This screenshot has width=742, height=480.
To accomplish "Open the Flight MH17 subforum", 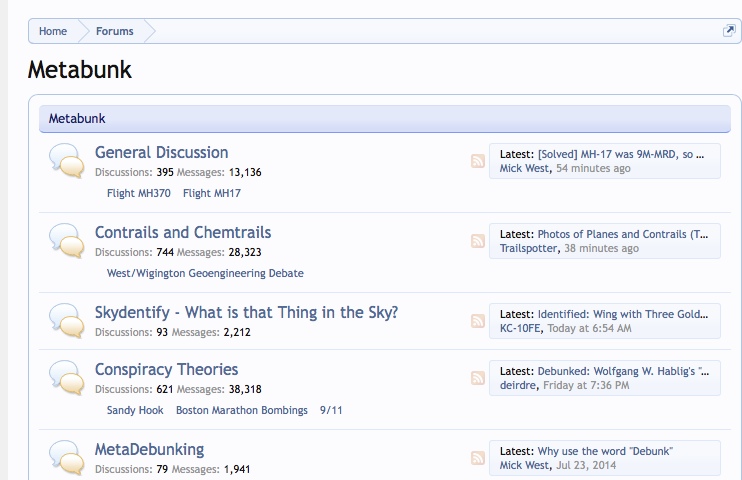I will (212, 193).
